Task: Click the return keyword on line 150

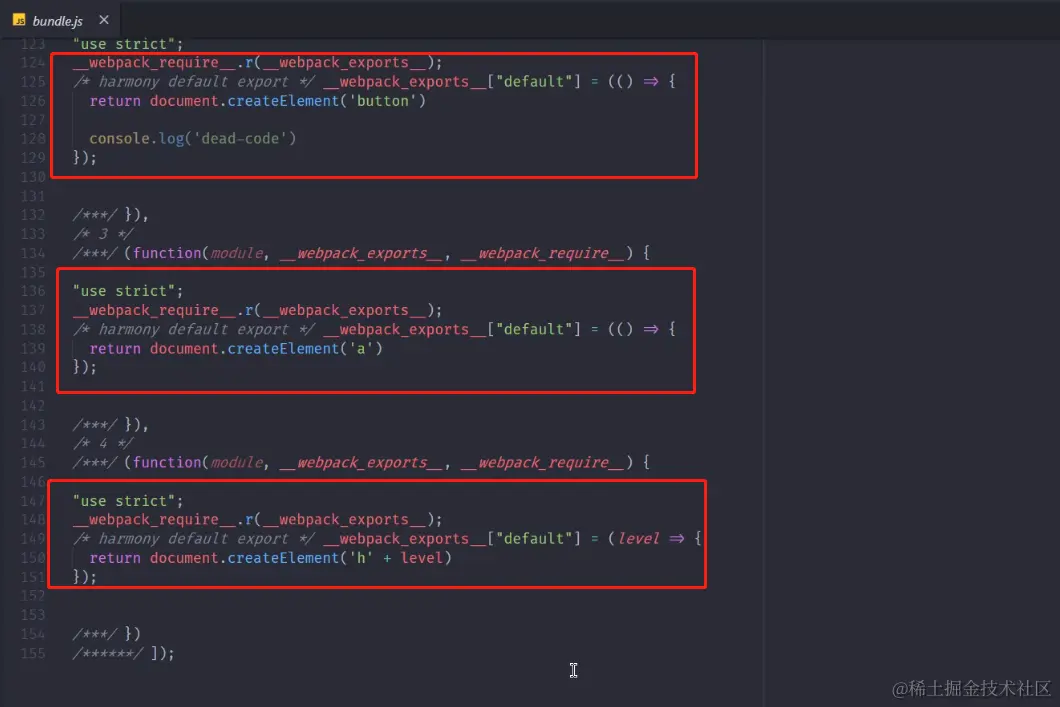Action: click(x=115, y=558)
